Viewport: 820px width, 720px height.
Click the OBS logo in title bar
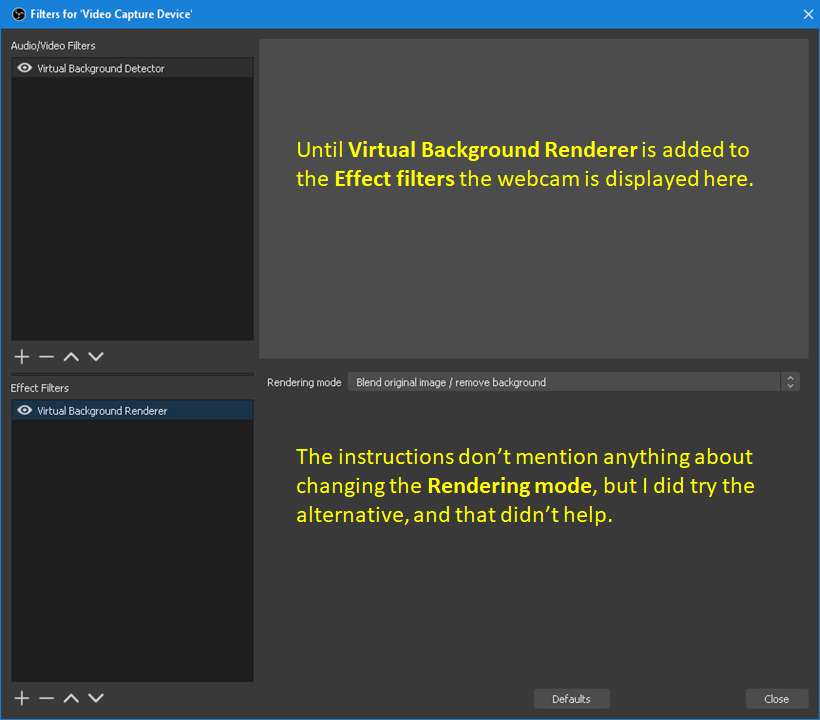click(19, 14)
